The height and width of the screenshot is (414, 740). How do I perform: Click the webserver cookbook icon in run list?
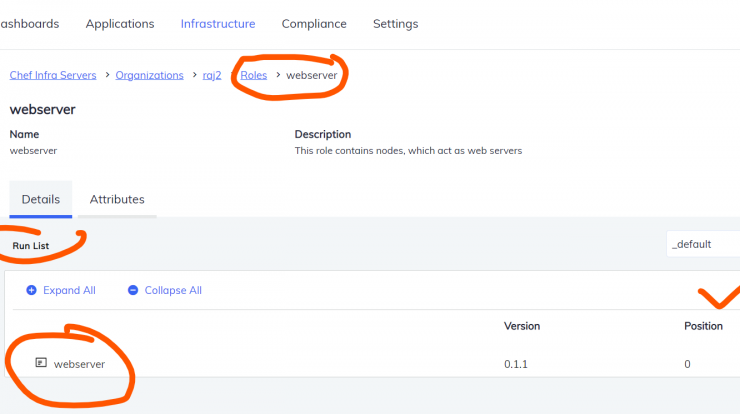41,363
